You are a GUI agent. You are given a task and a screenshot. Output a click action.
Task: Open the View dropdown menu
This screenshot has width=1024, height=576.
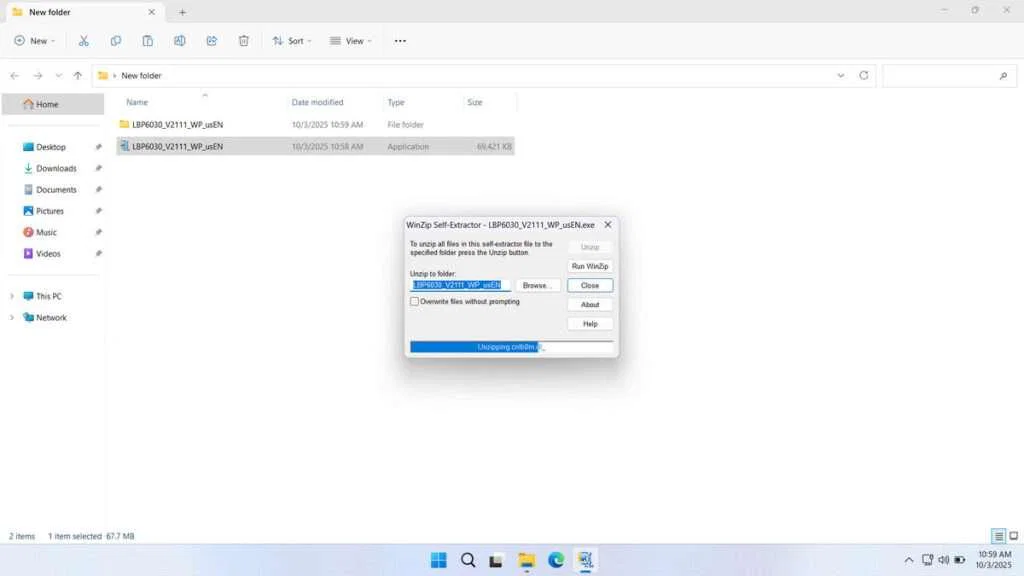(x=350, y=41)
